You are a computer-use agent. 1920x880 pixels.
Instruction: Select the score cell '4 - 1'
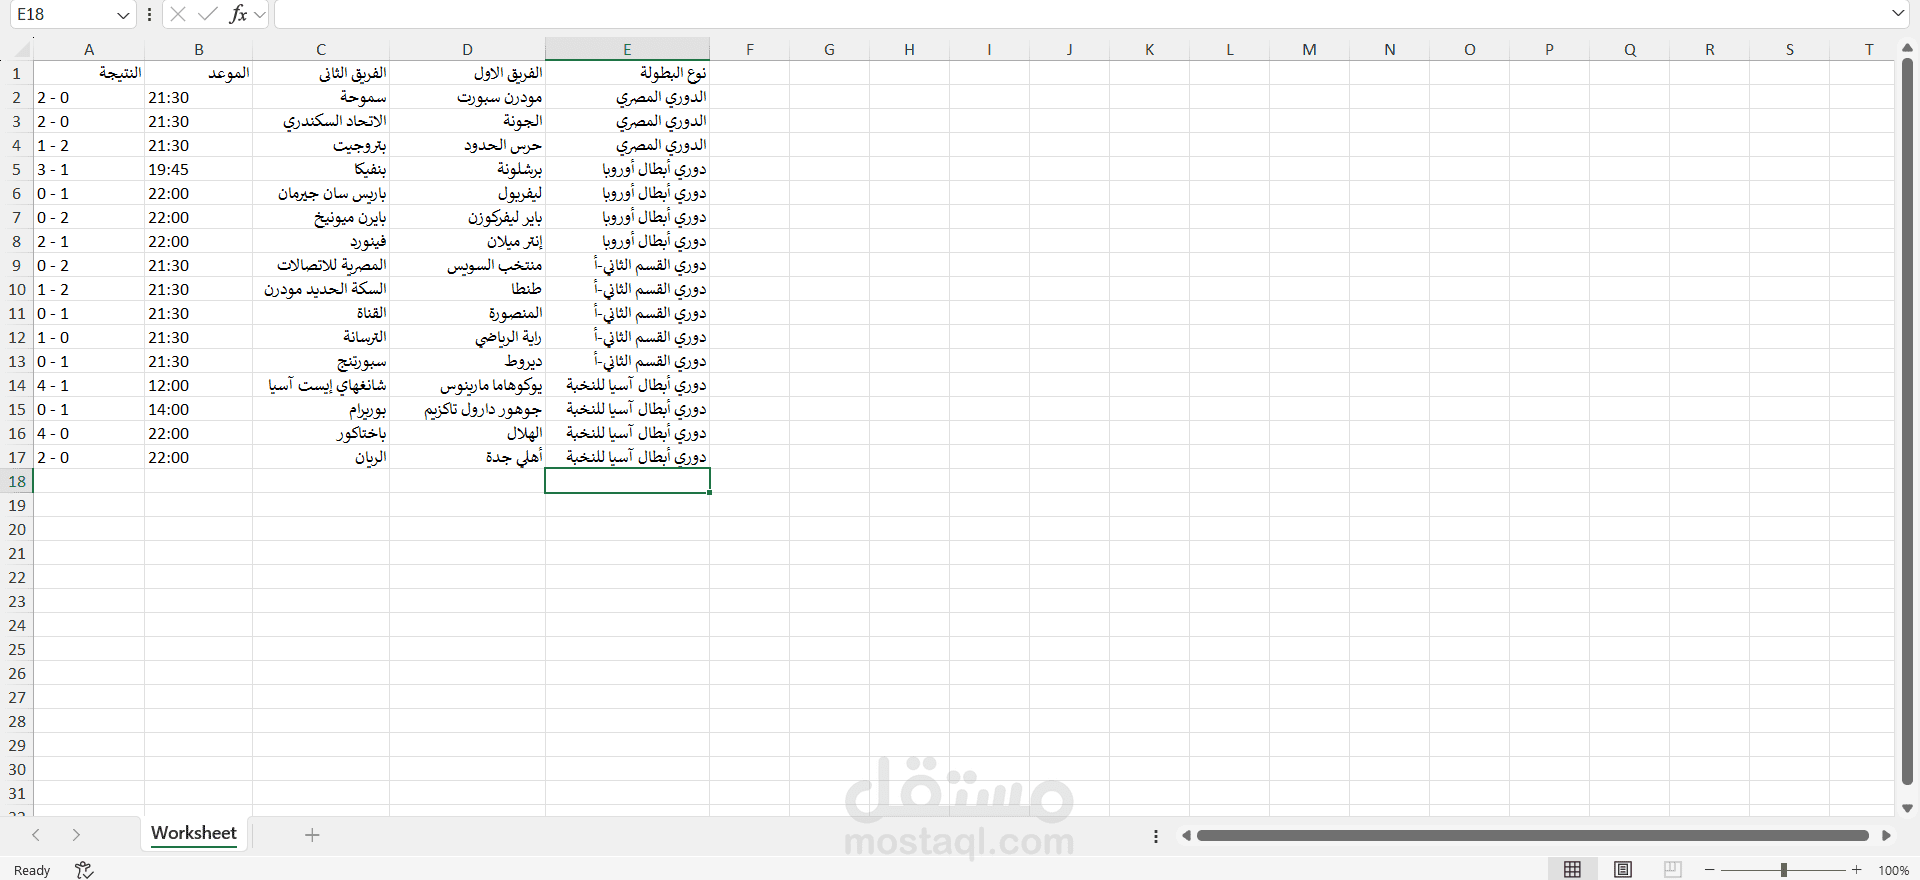click(x=89, y=385)
